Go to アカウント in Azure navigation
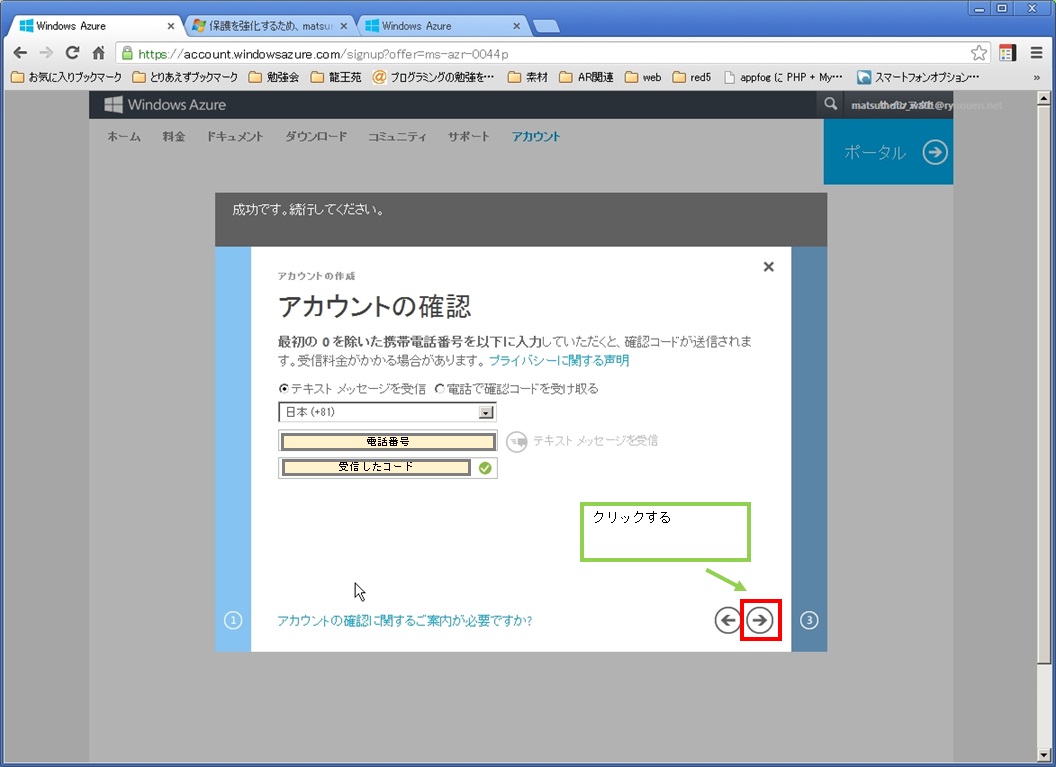The image size is (1056, 767). pos(536,137)
